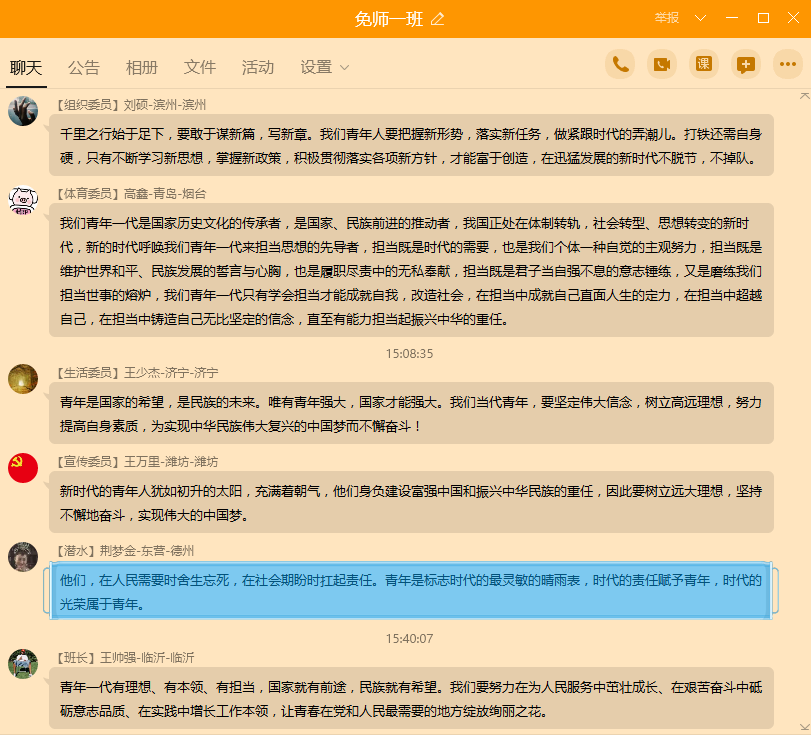Screen dimensions: 811x735
Task: Click 刘硕's avatar picture
Action: (x=23, y=111)
